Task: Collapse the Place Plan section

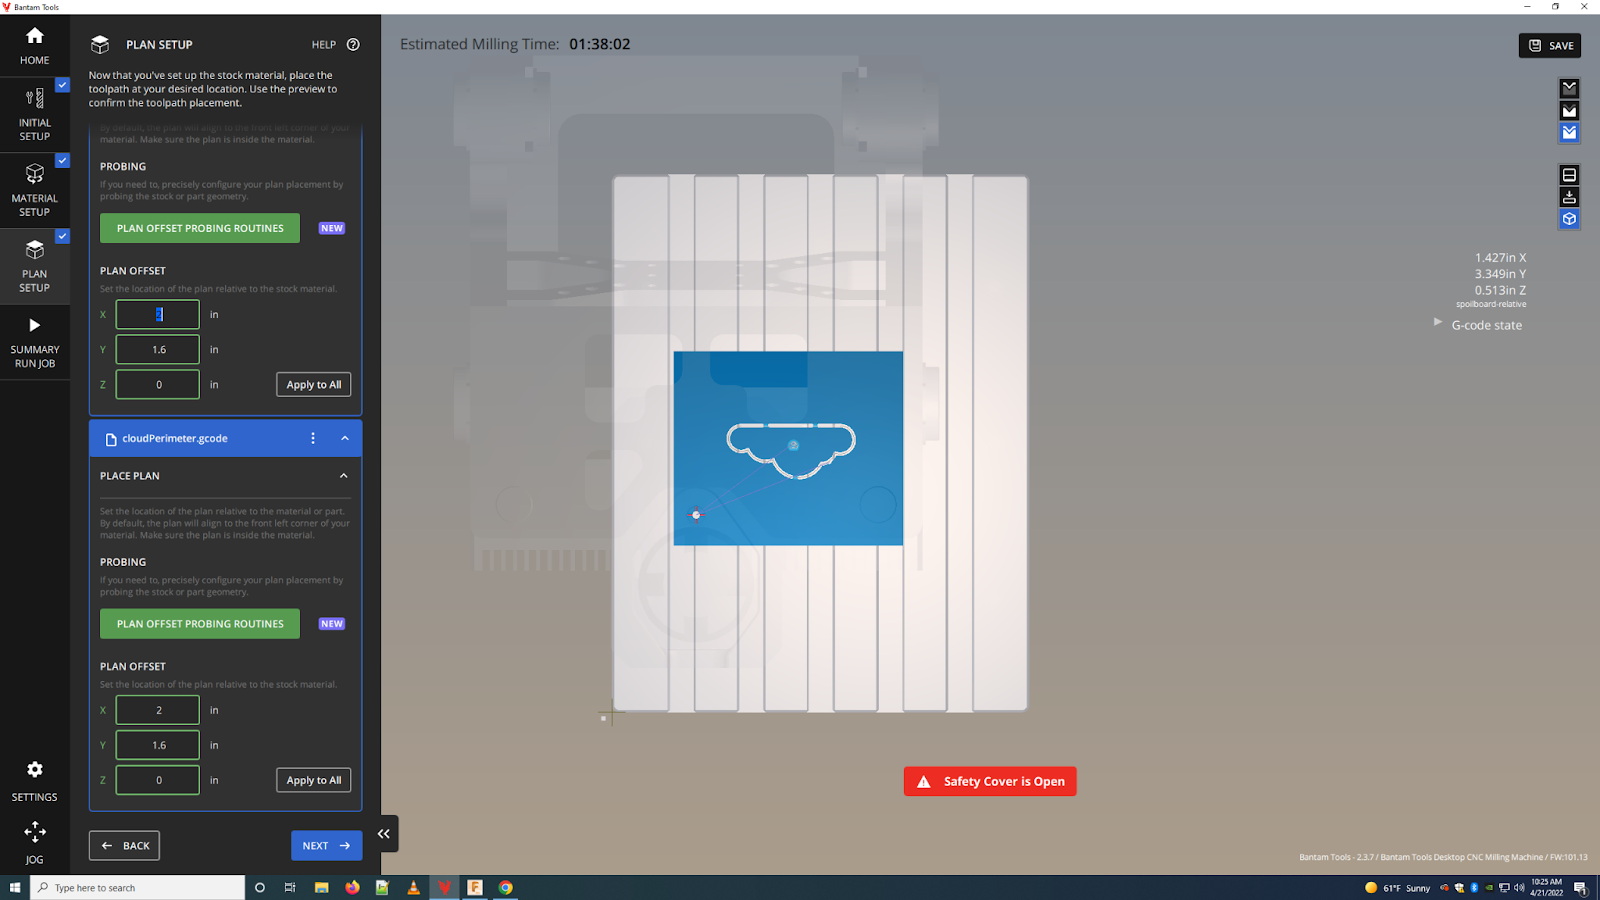Action: click(x=344, y=476)
